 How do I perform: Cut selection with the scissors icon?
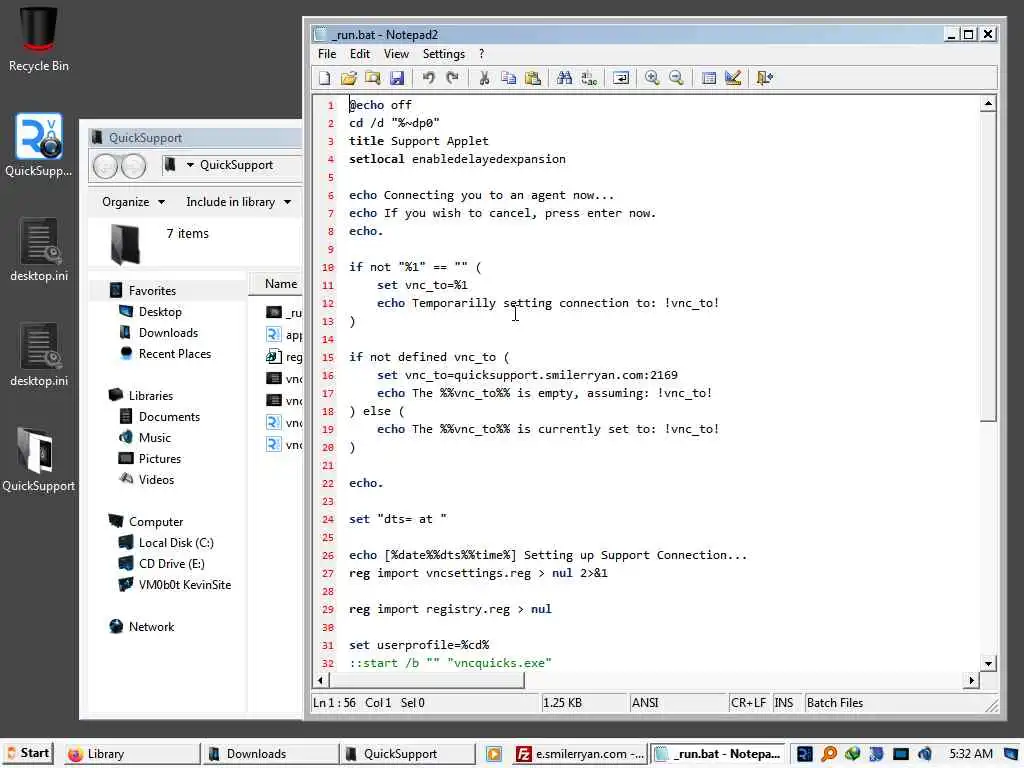click(484, 78)
